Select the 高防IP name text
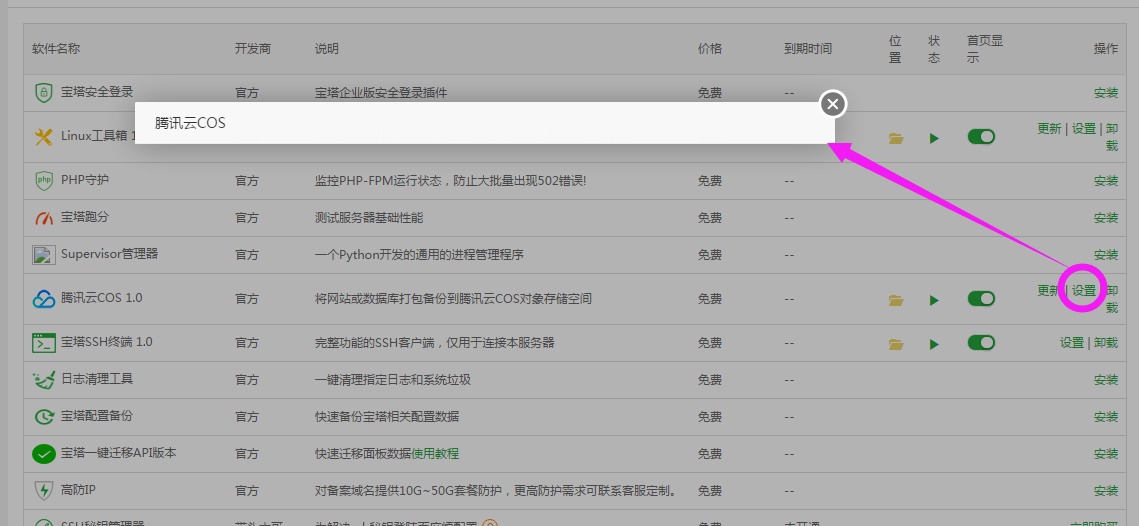The image size is (1139, 526). click(78, 490)
